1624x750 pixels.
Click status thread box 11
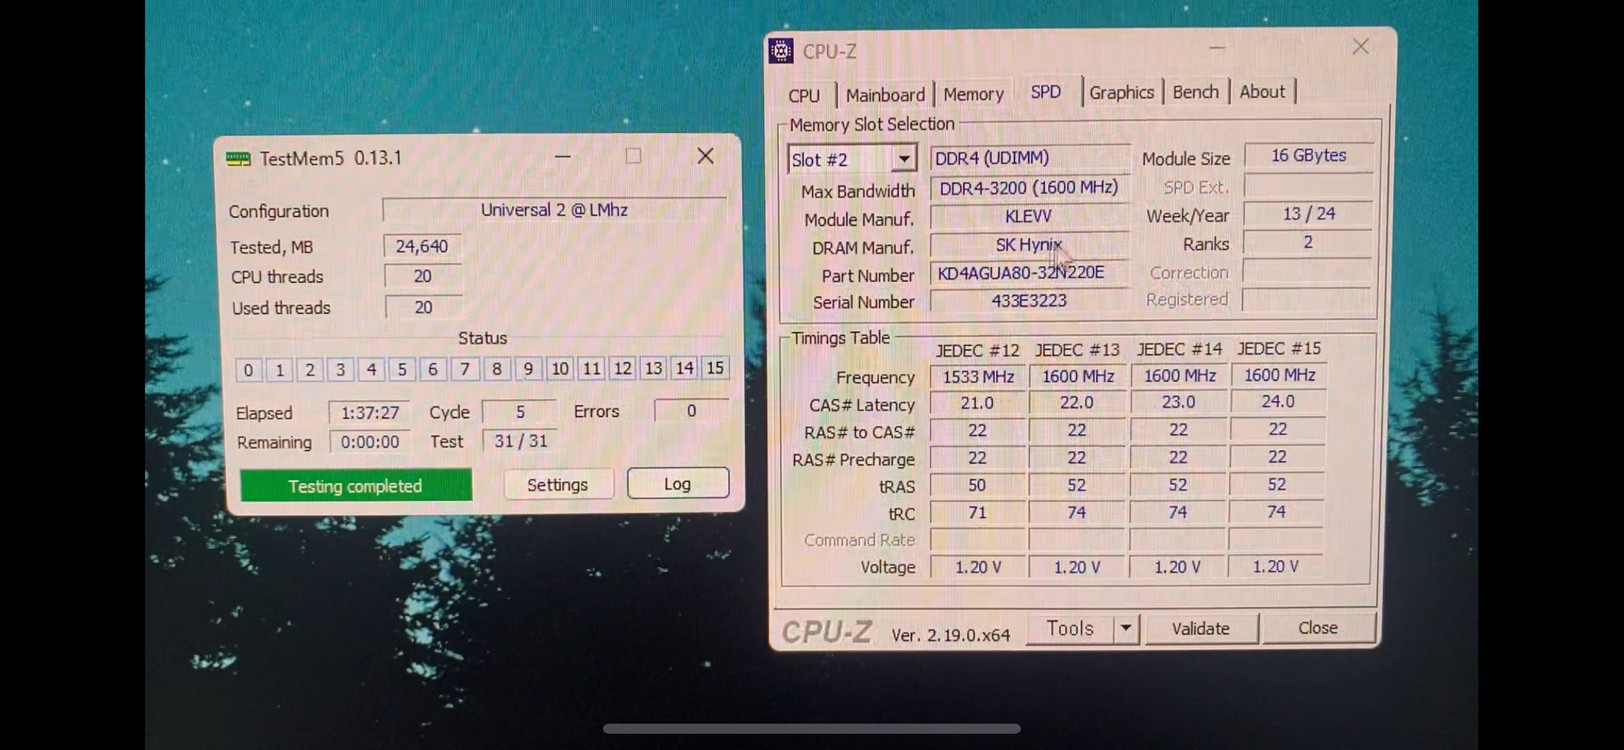[592, 369]
